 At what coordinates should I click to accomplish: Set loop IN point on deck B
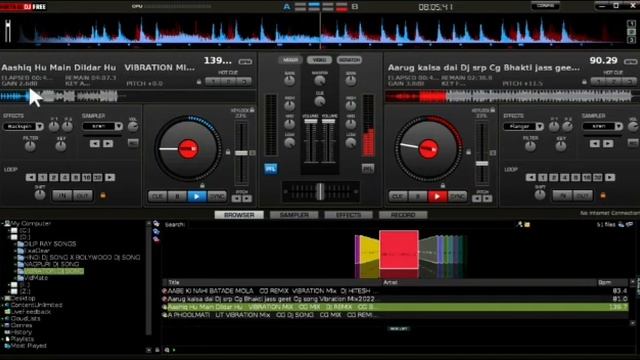tap(562, 196)
